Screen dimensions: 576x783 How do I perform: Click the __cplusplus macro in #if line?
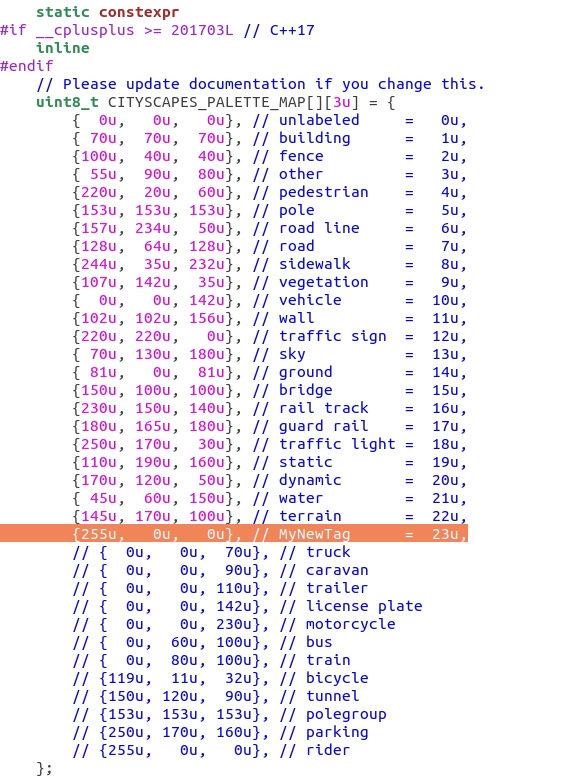(85, 30)
